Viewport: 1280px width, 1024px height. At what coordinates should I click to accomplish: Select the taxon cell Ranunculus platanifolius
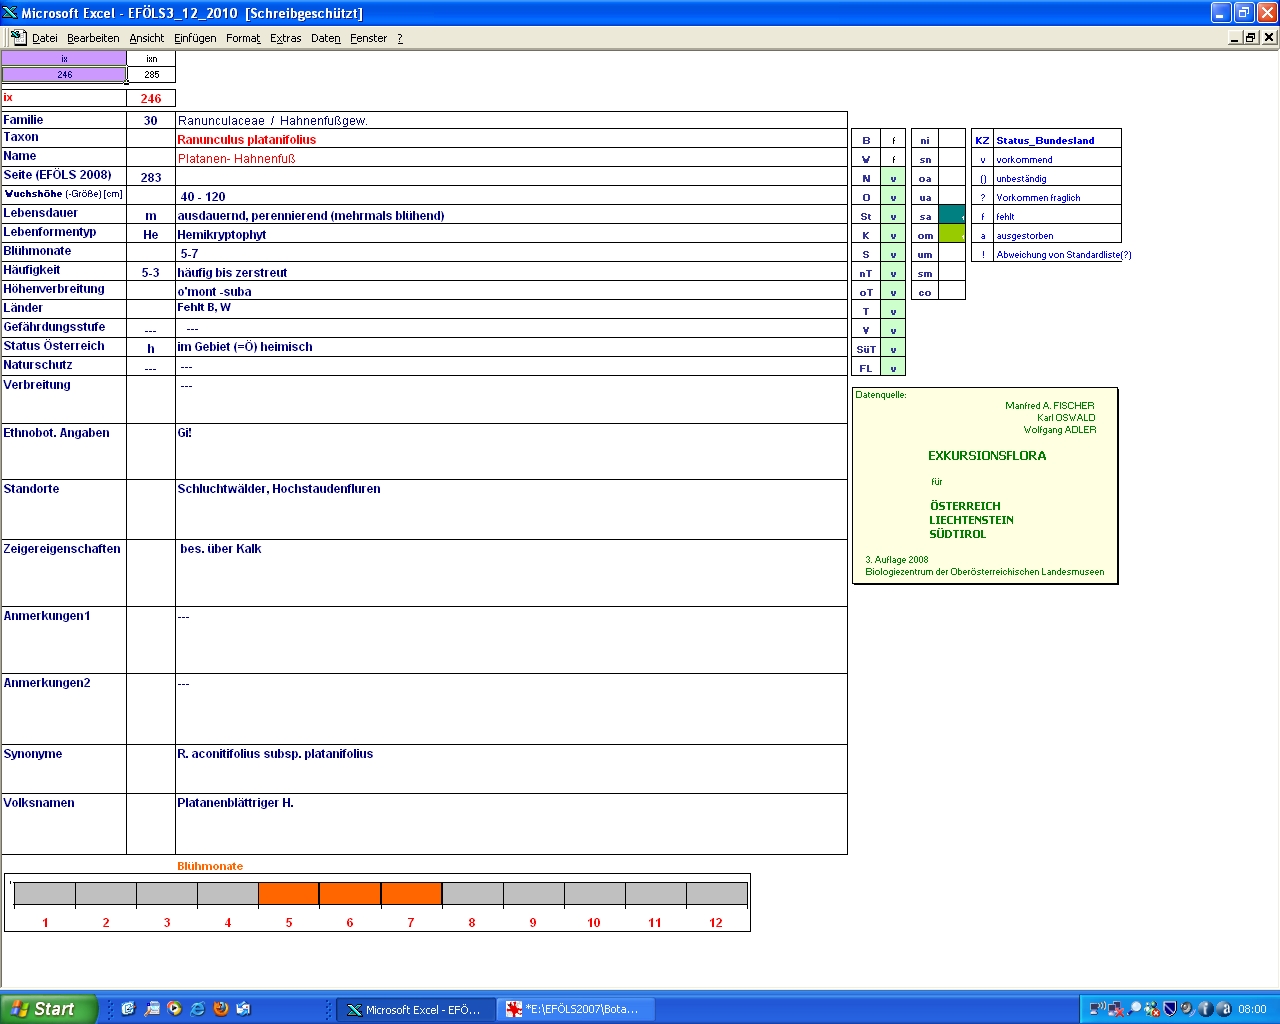click(x=511, y=139)
